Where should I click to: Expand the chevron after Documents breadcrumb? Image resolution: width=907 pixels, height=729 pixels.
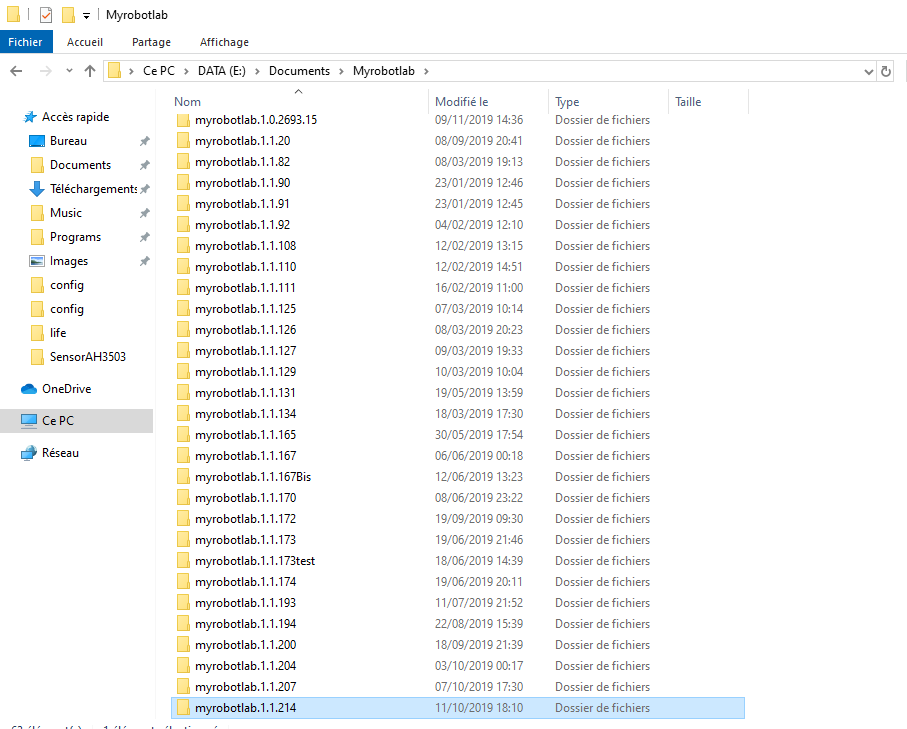click(x=341, y=71)
